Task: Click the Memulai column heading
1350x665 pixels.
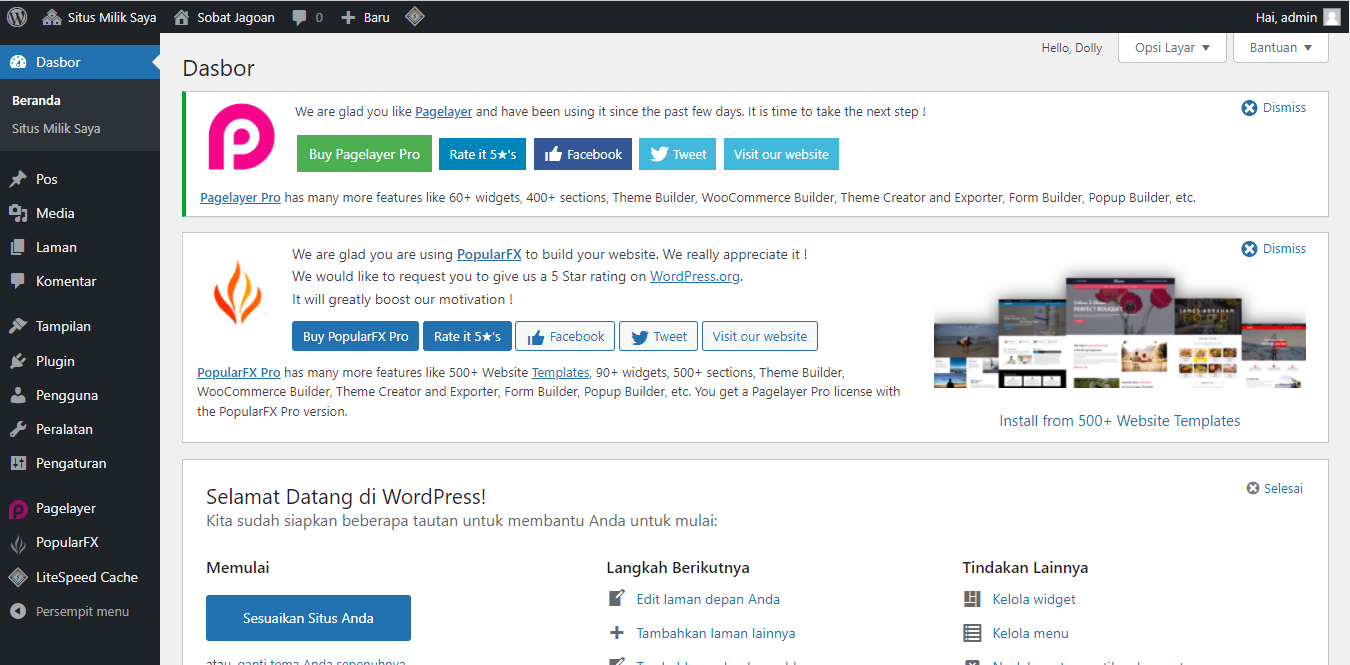Action: tap(238, 568)
